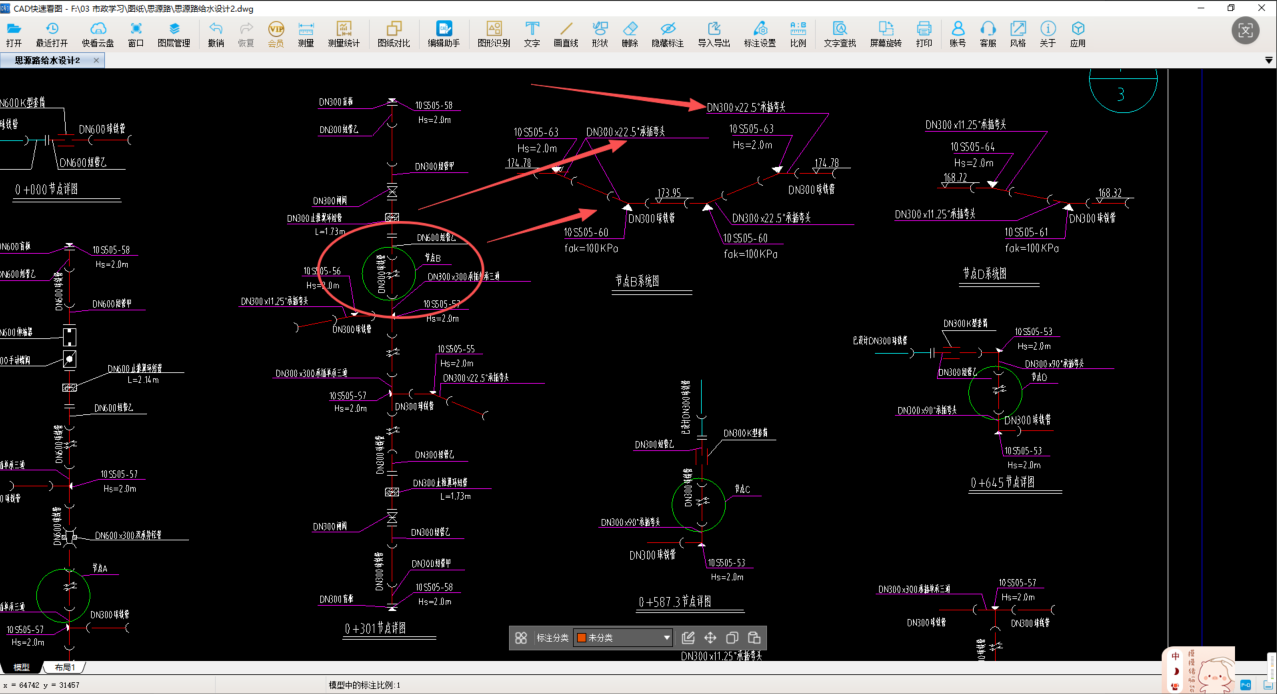Click the four-circle grid icon in annotation bar
The width and height of the screenshot is (1277, 694).
click(x=521, y=637)
